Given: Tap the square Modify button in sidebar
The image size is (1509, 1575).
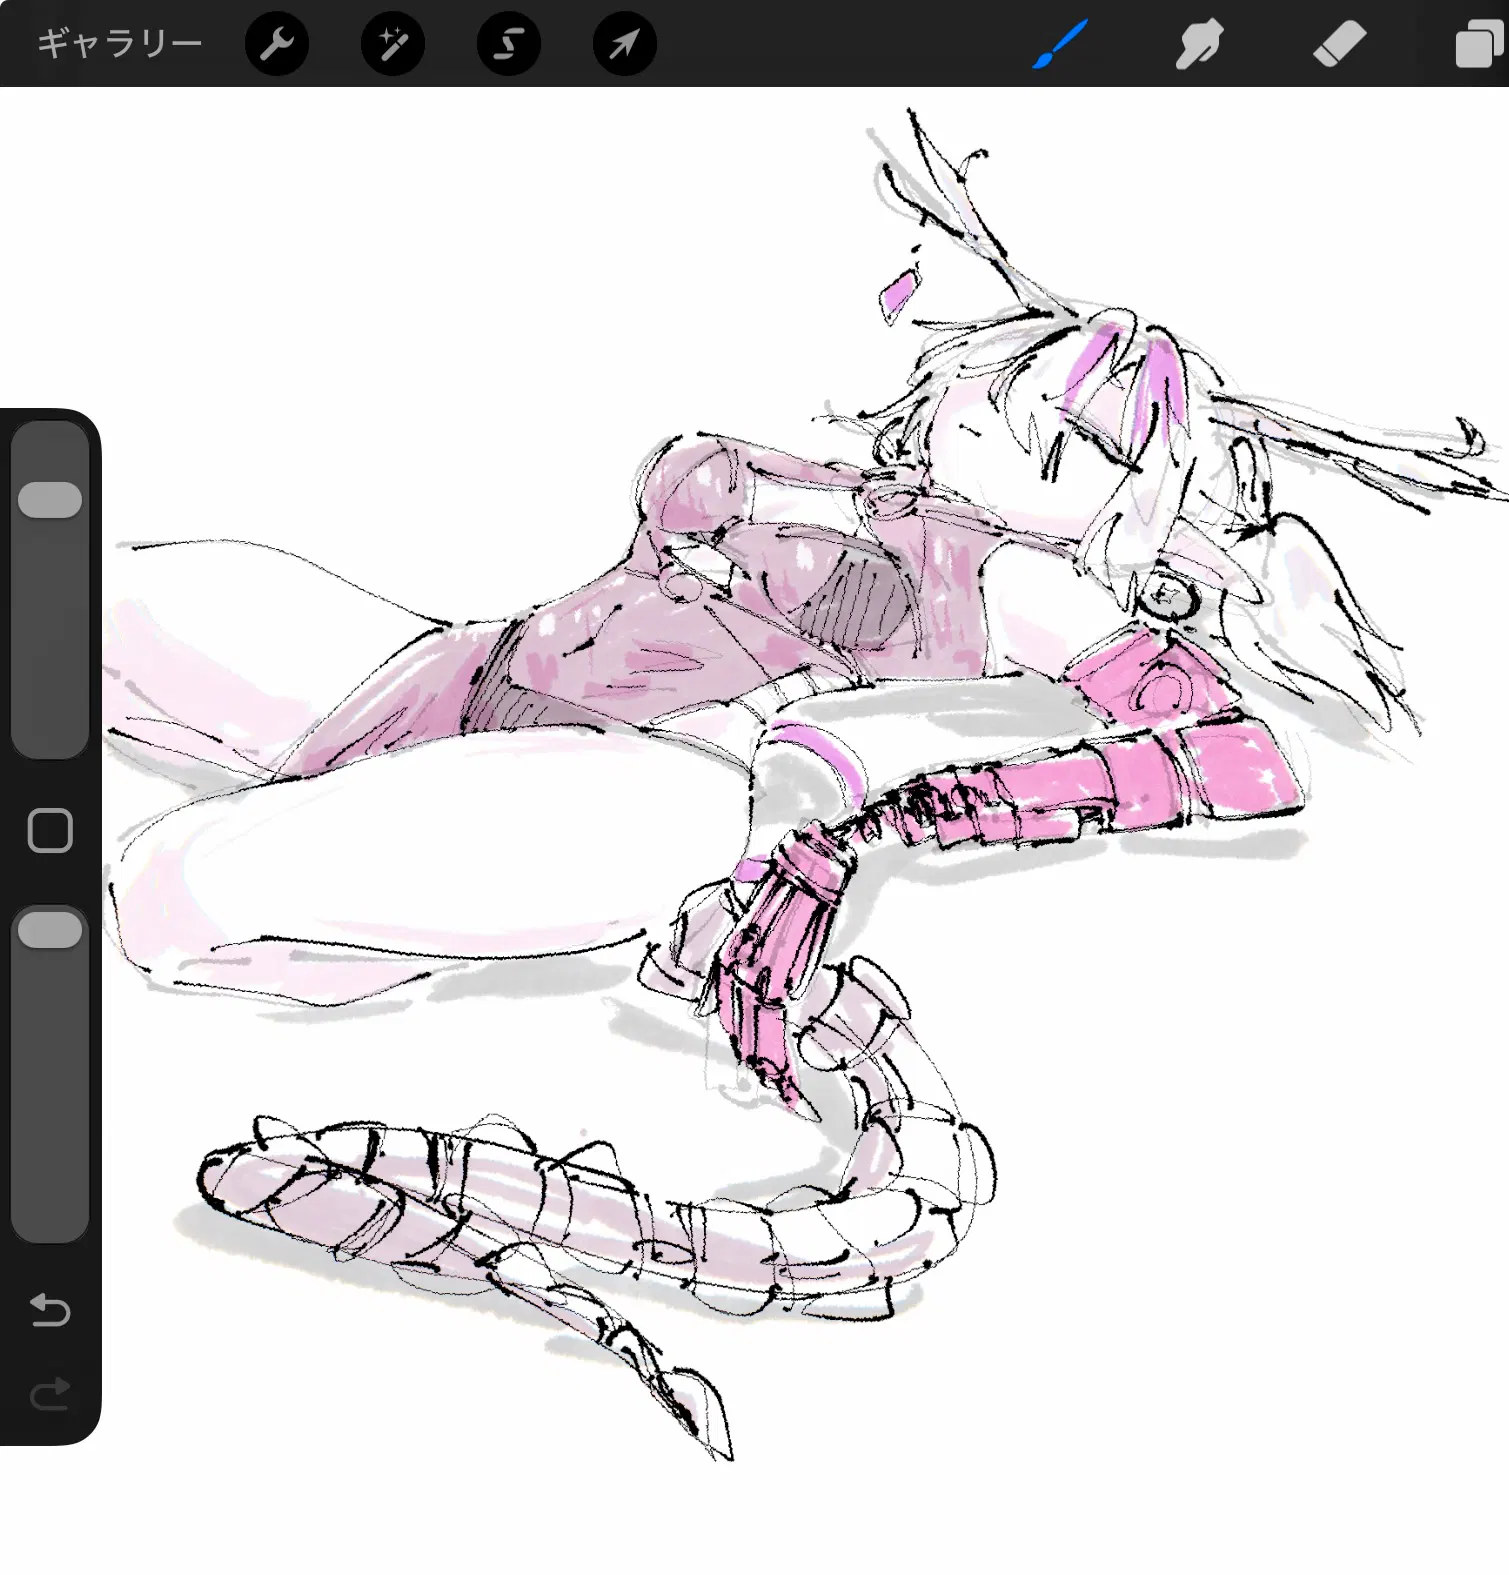Looking at the screenshot, I should point(50,830).
